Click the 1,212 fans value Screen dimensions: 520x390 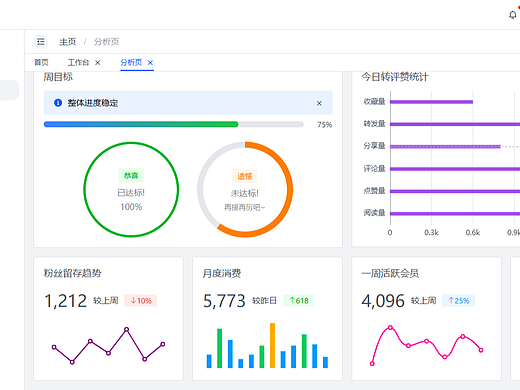(x=66, y=301)
